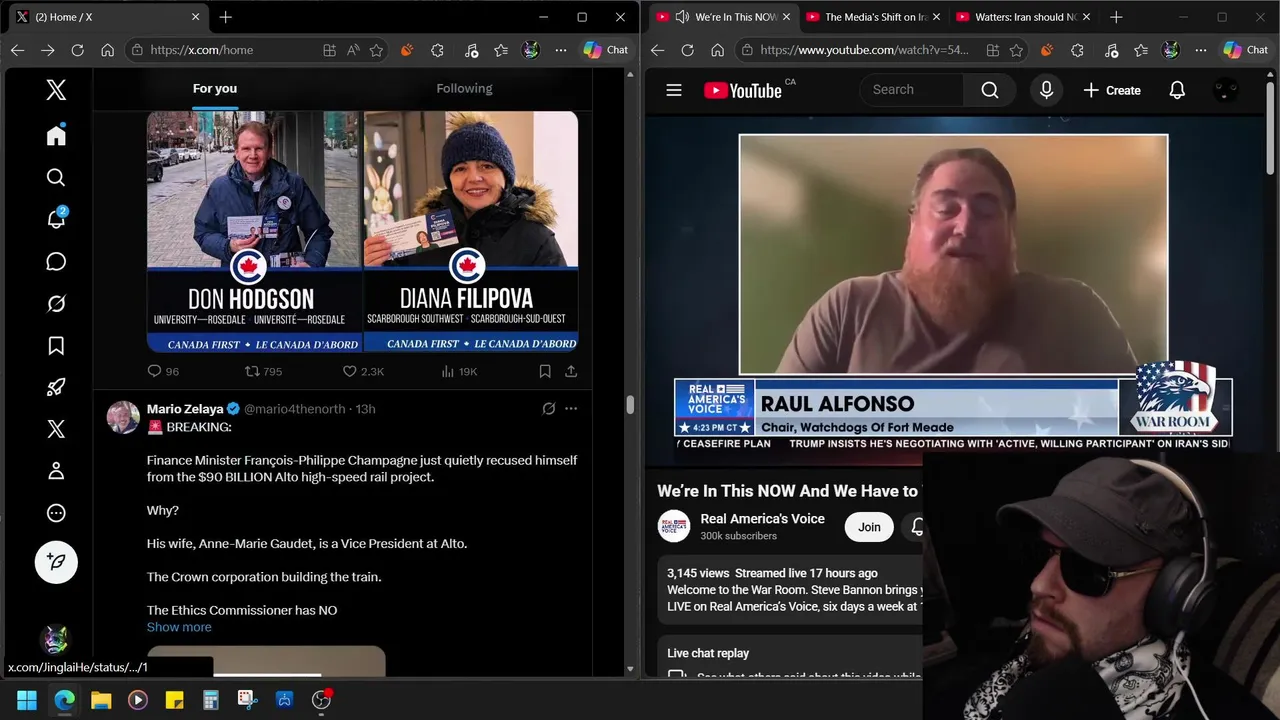
Task: Open More options circle in X sidebar
Action: coord(56,513)
